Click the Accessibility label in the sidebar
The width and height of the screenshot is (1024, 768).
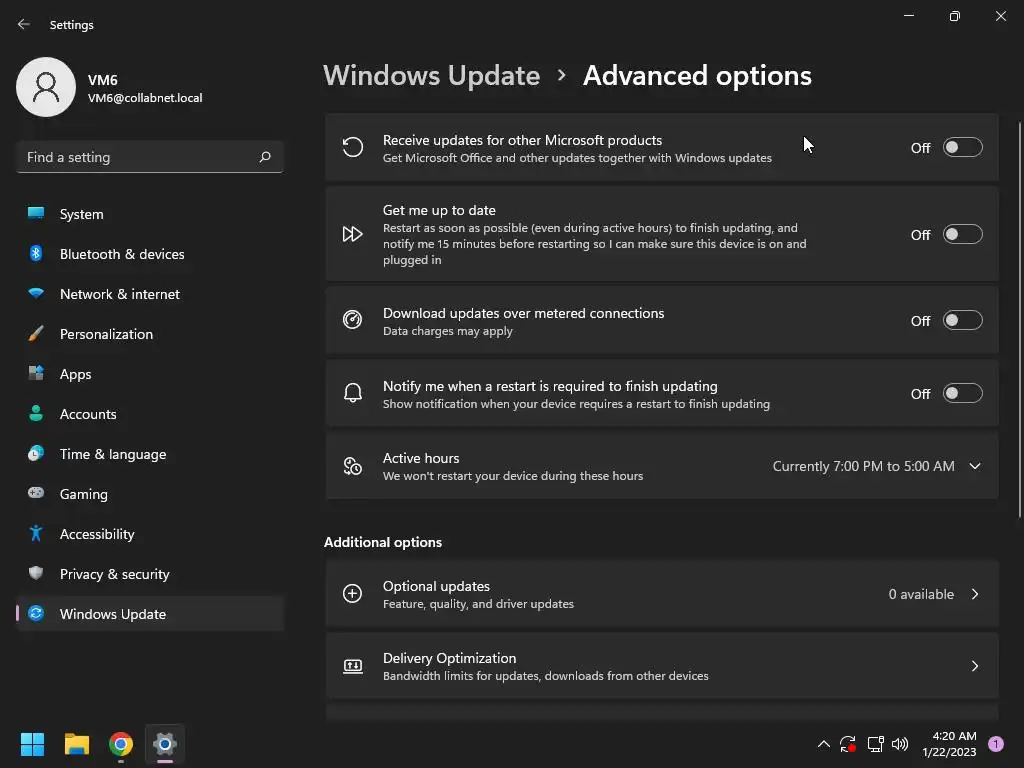97,534
